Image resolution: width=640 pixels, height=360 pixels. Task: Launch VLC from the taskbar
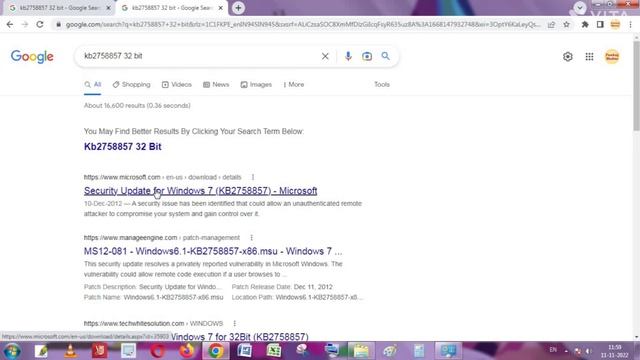(70, 351)
